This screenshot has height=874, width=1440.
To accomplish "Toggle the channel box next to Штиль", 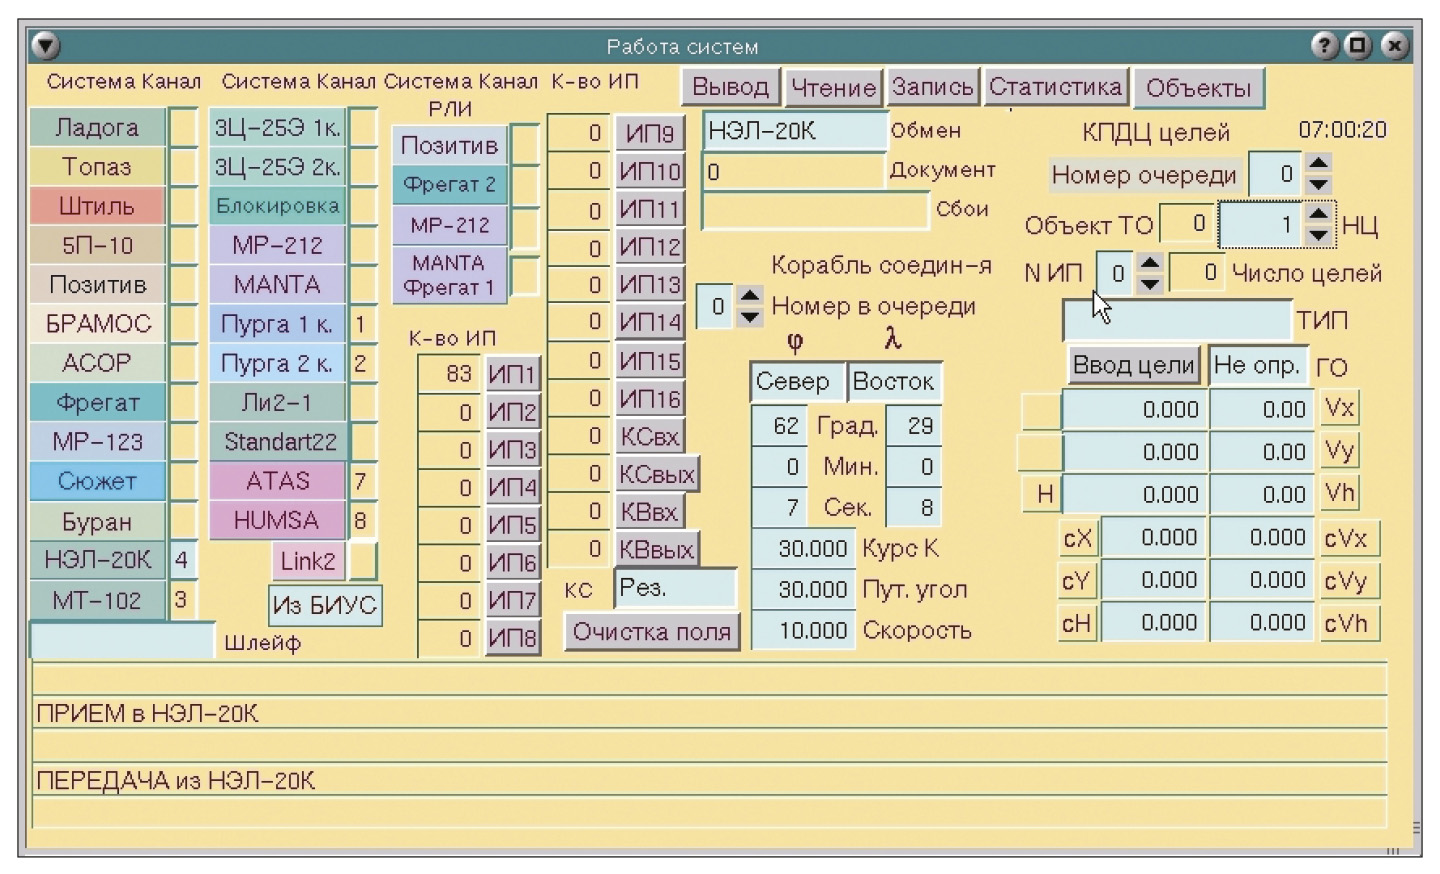I will (x=183, y=206).
